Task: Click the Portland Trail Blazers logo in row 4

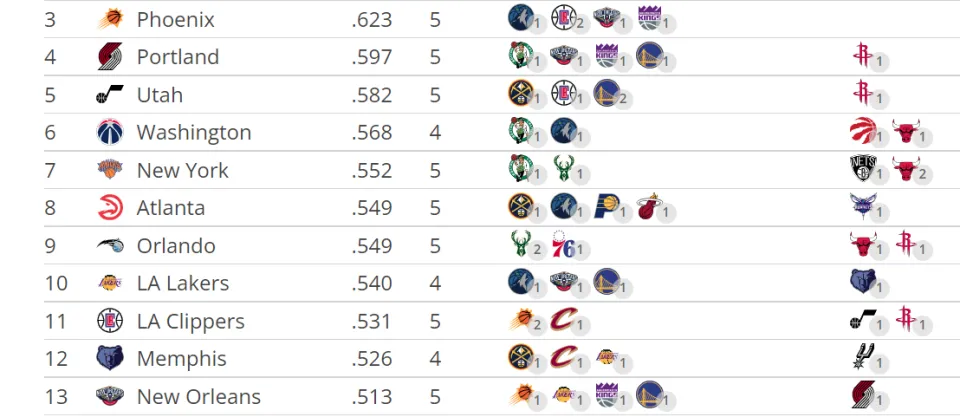Action: [110, 56]
